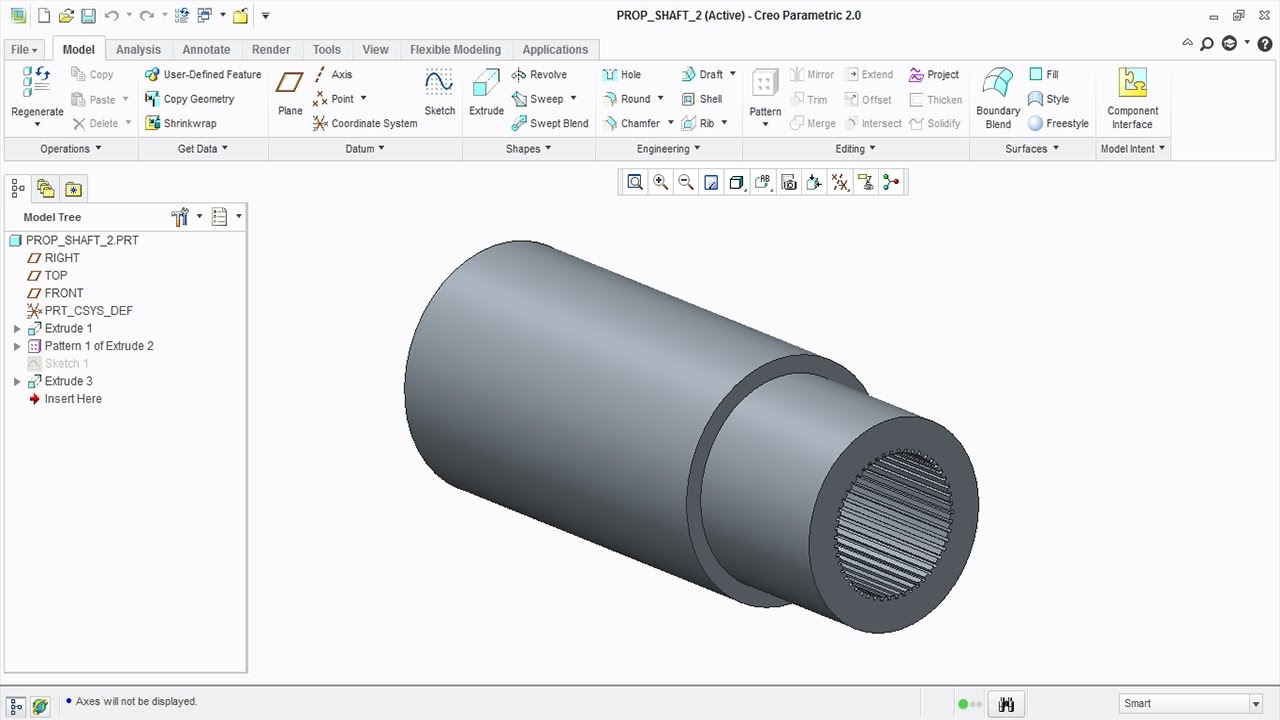Click the Rib button
This screenshot has height=720, width=1280.
[x=697, y=123]
